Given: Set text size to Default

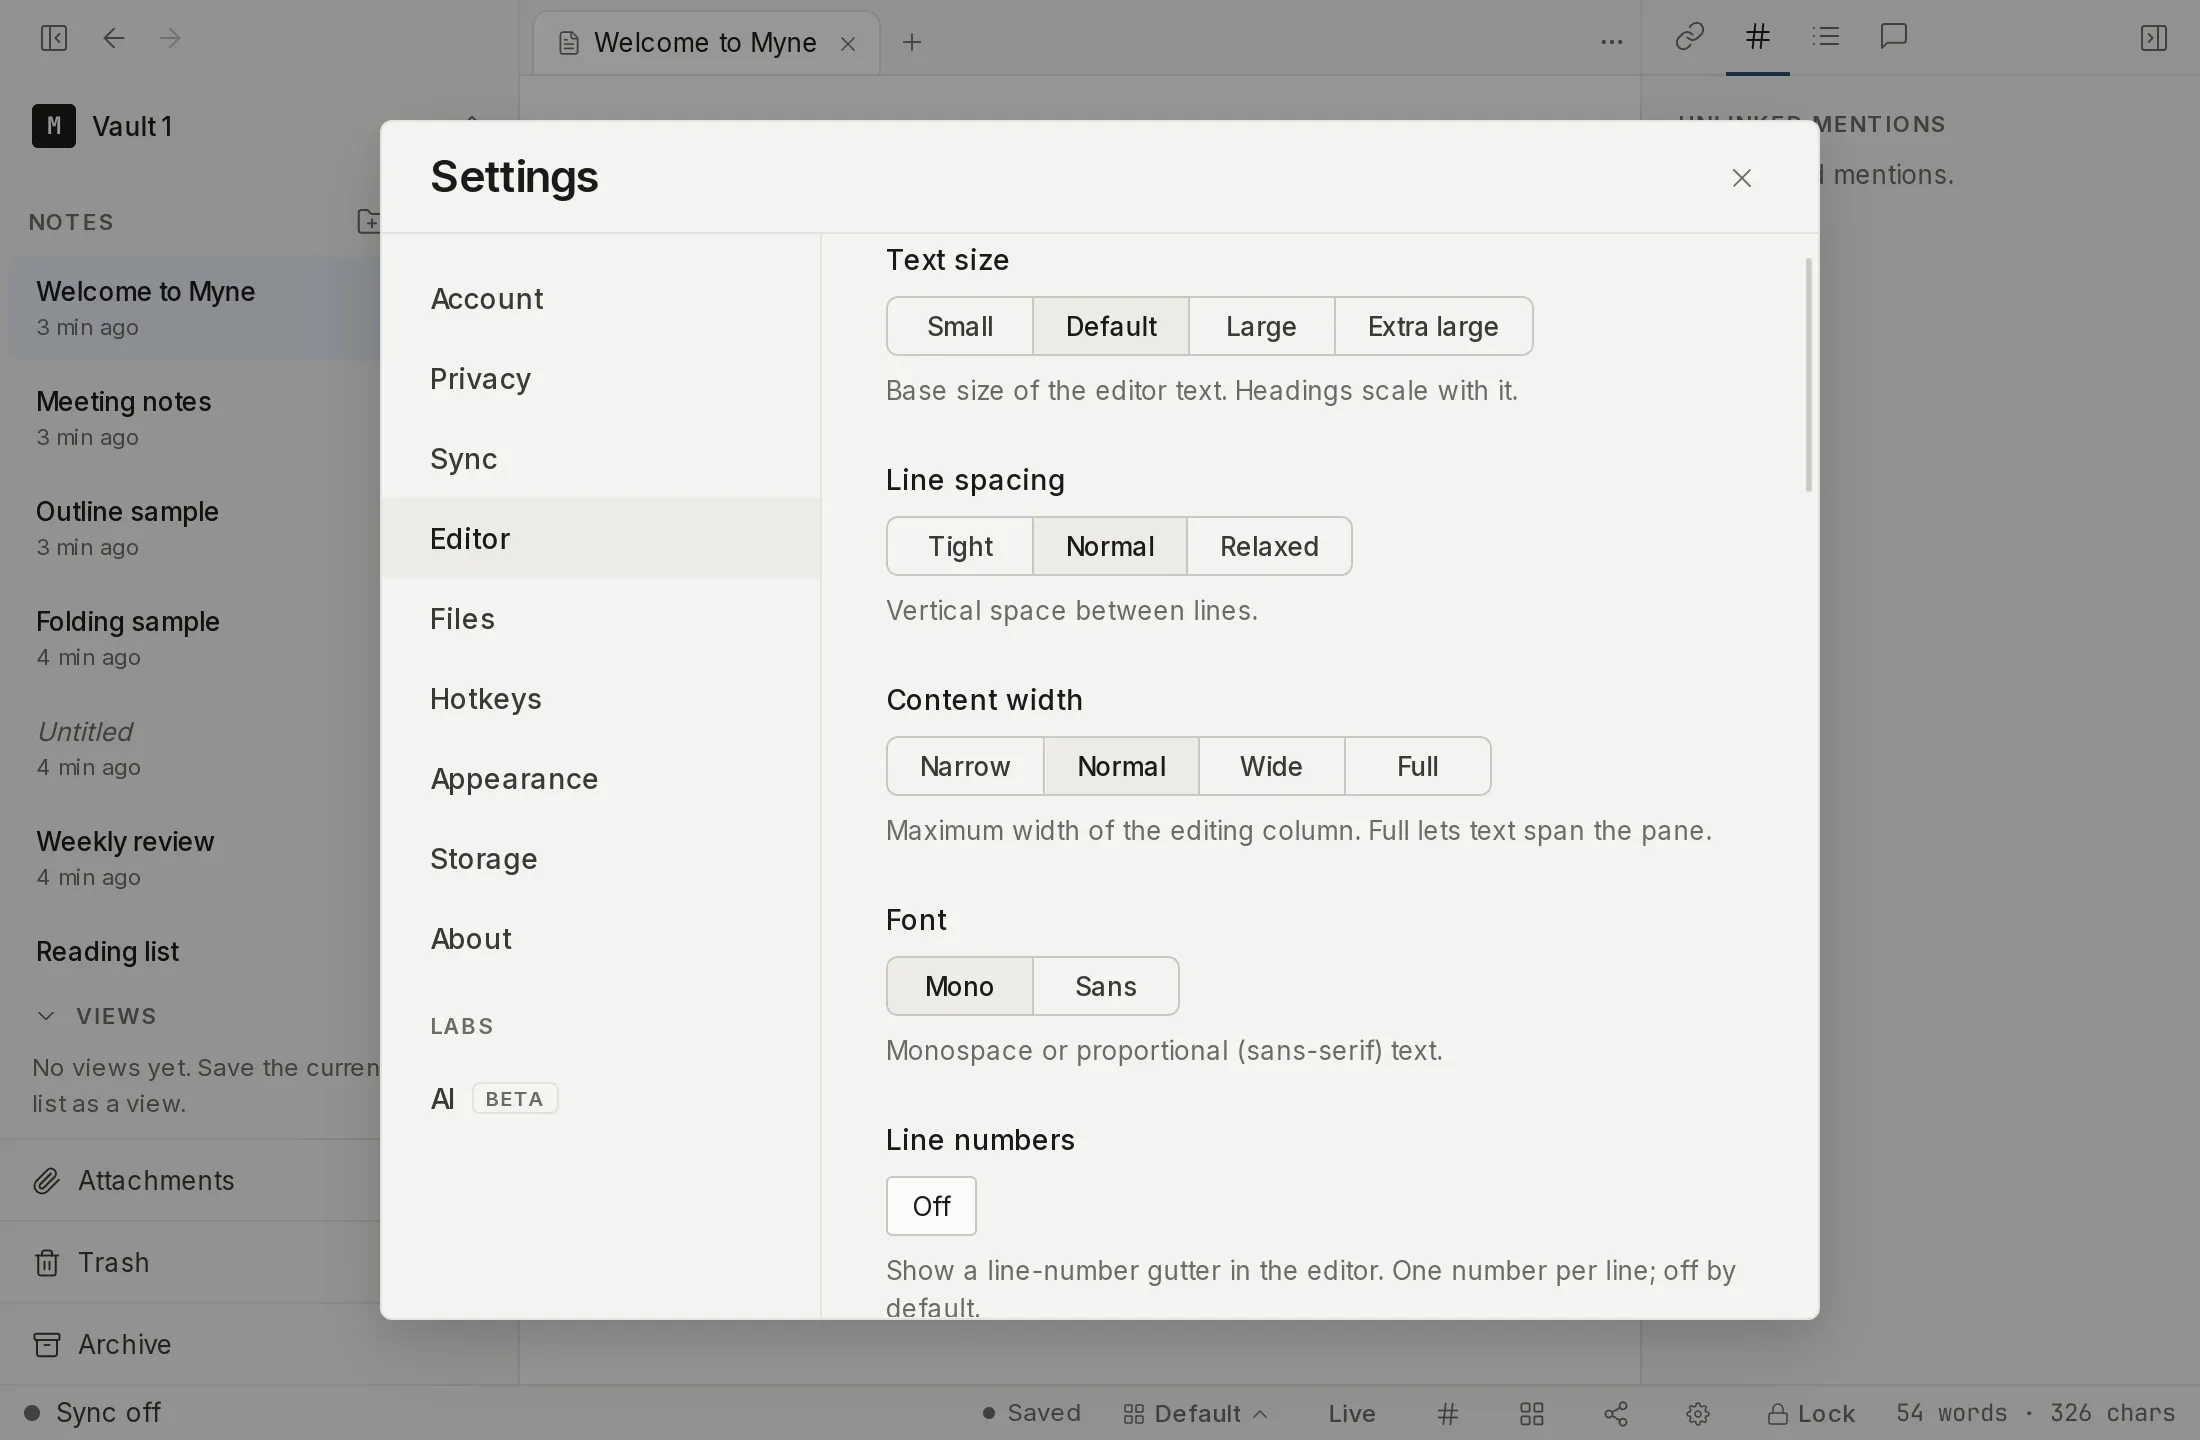Looking at the screenshot, I should pos(1110,326).
